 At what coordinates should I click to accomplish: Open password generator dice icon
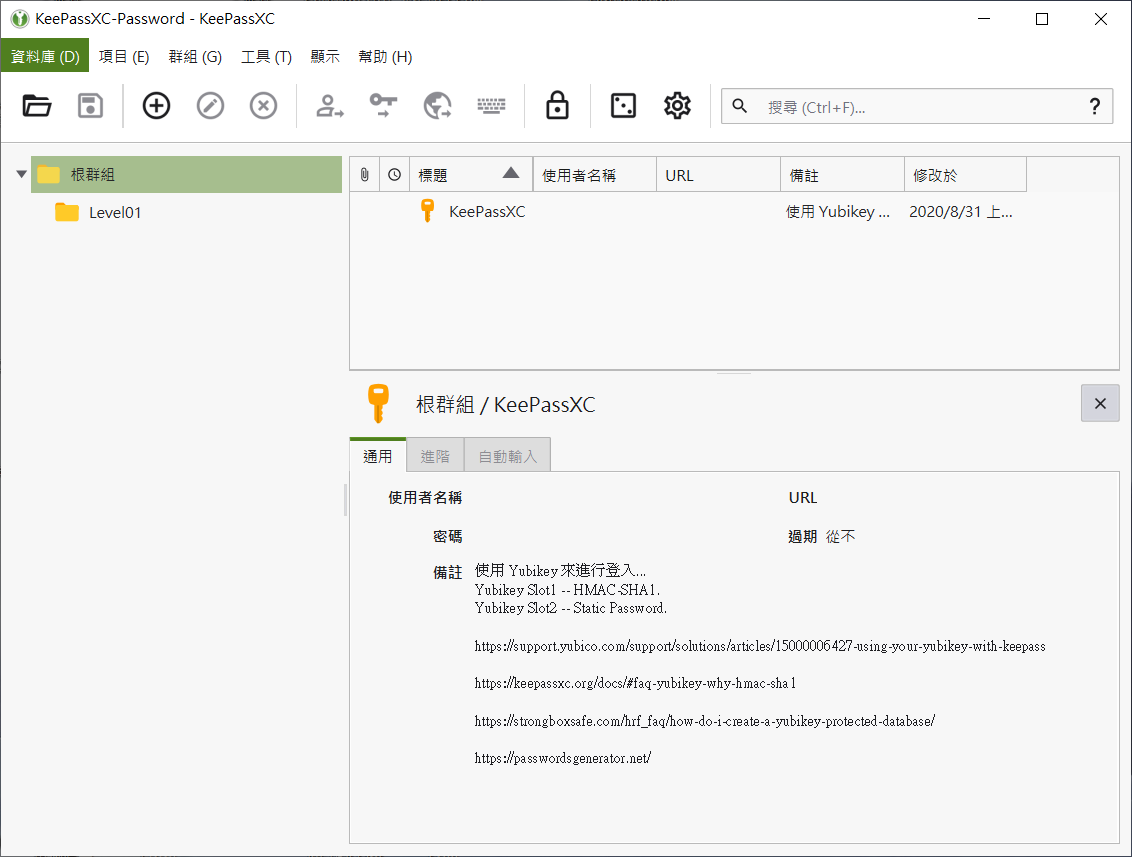623,106
